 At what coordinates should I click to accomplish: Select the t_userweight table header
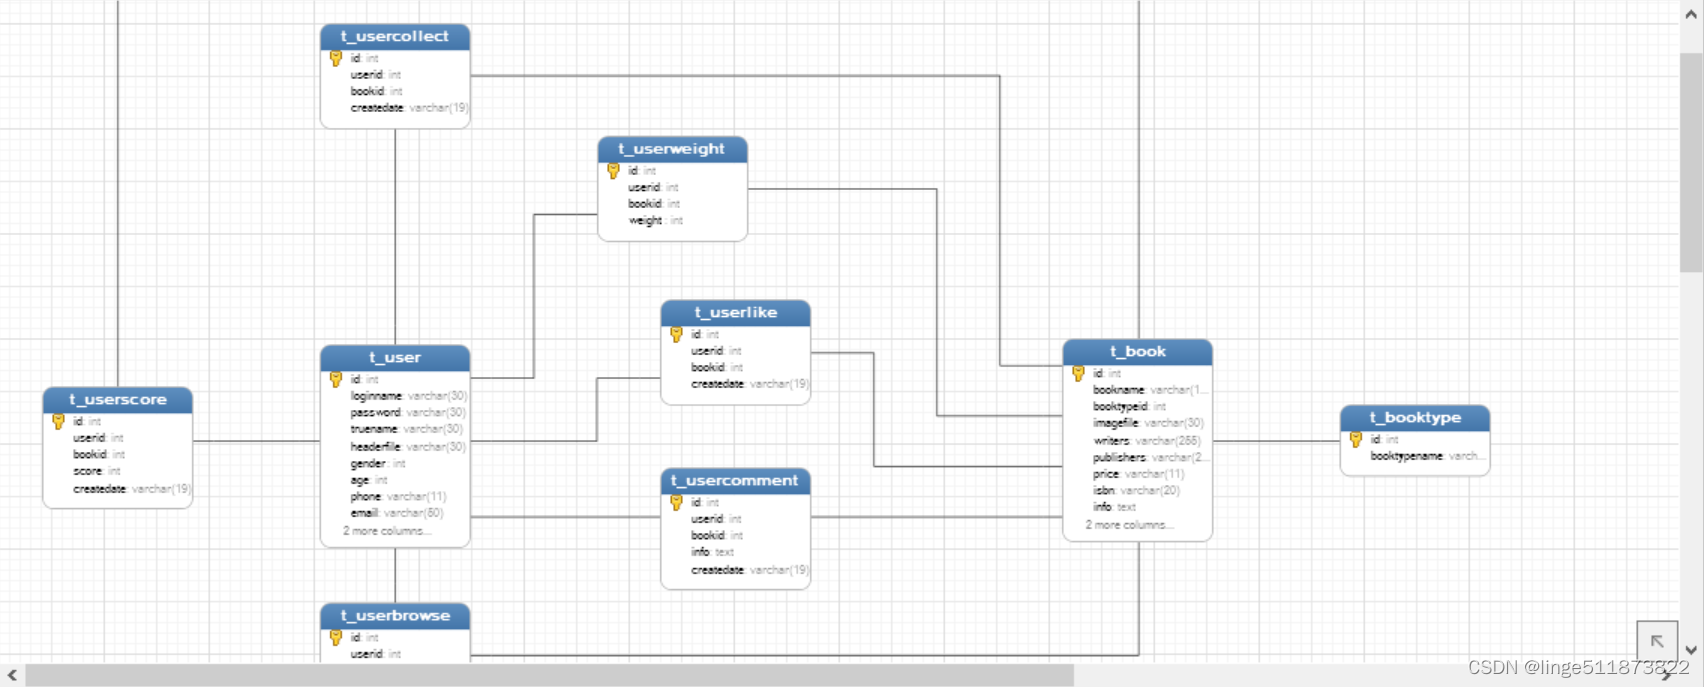(673, 149)
